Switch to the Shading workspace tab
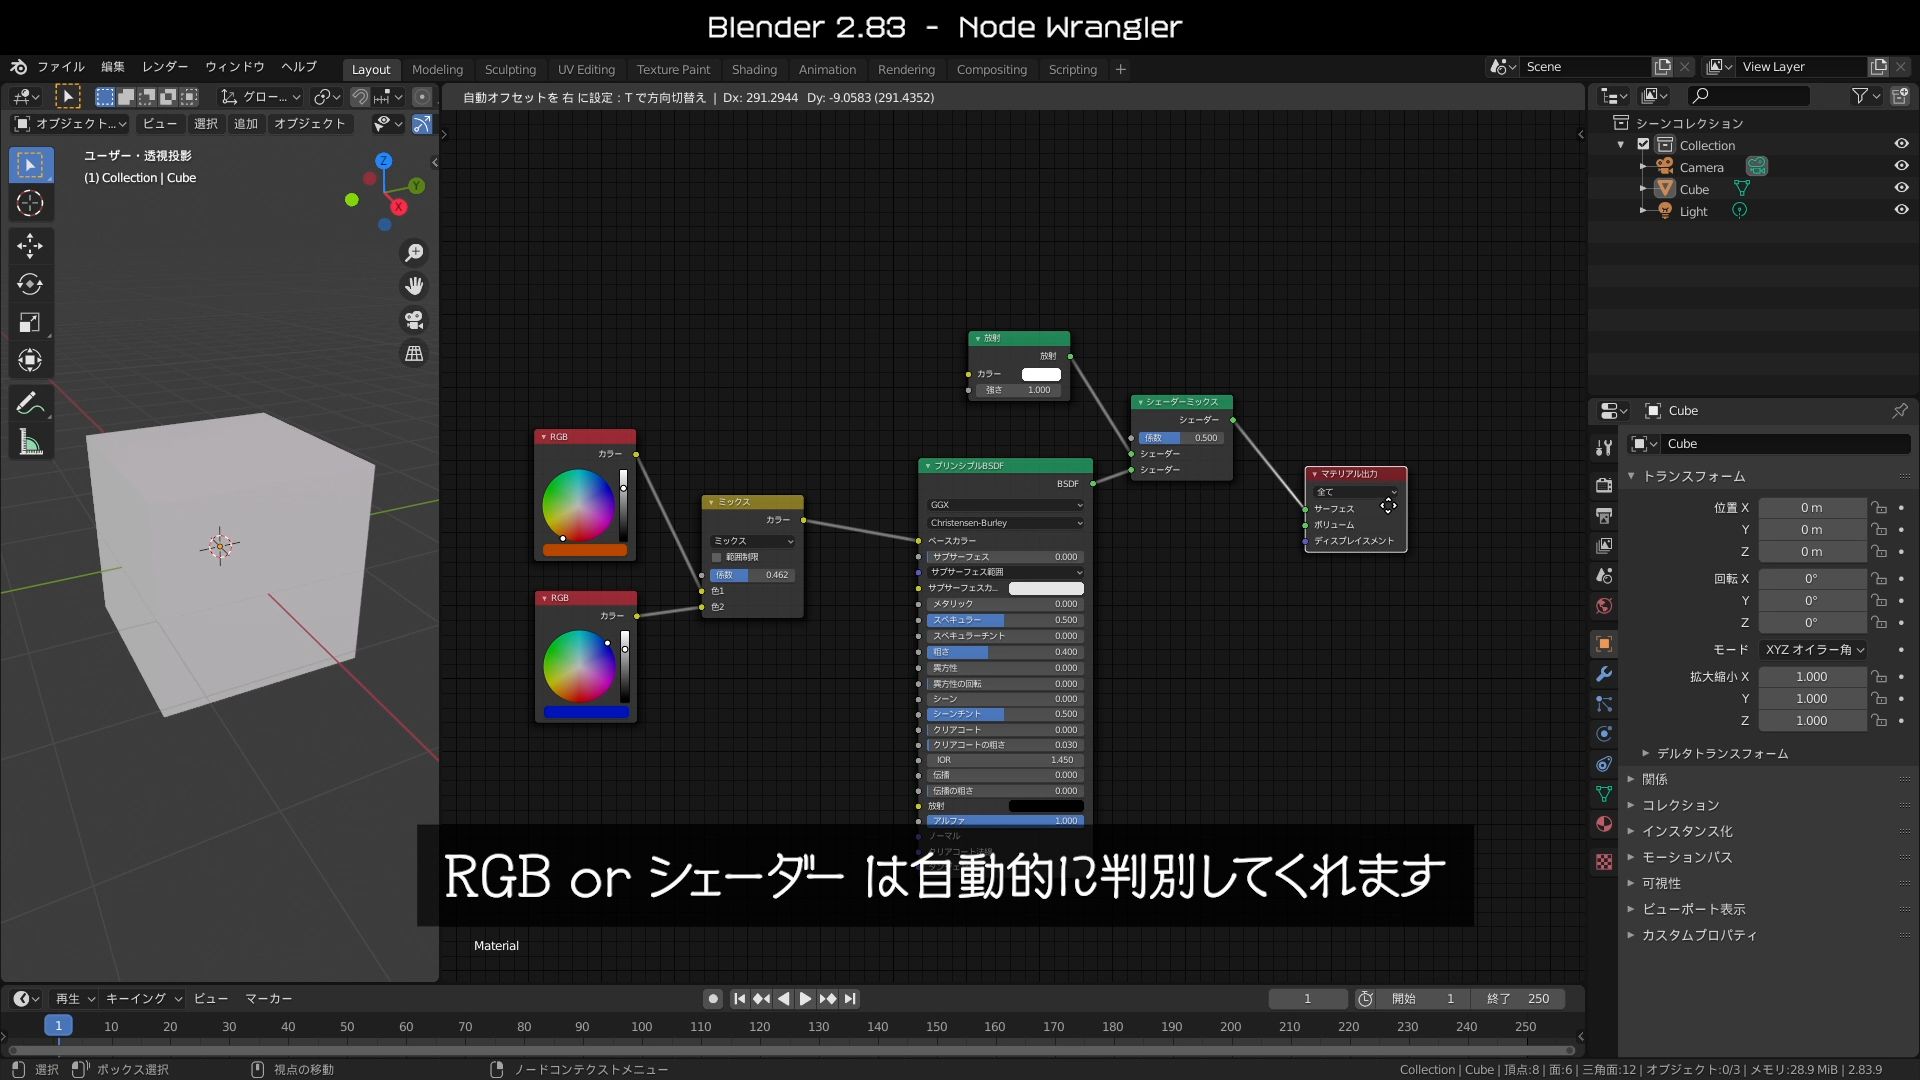The width and height of the screenshot is (1920, 1080). 754,69
